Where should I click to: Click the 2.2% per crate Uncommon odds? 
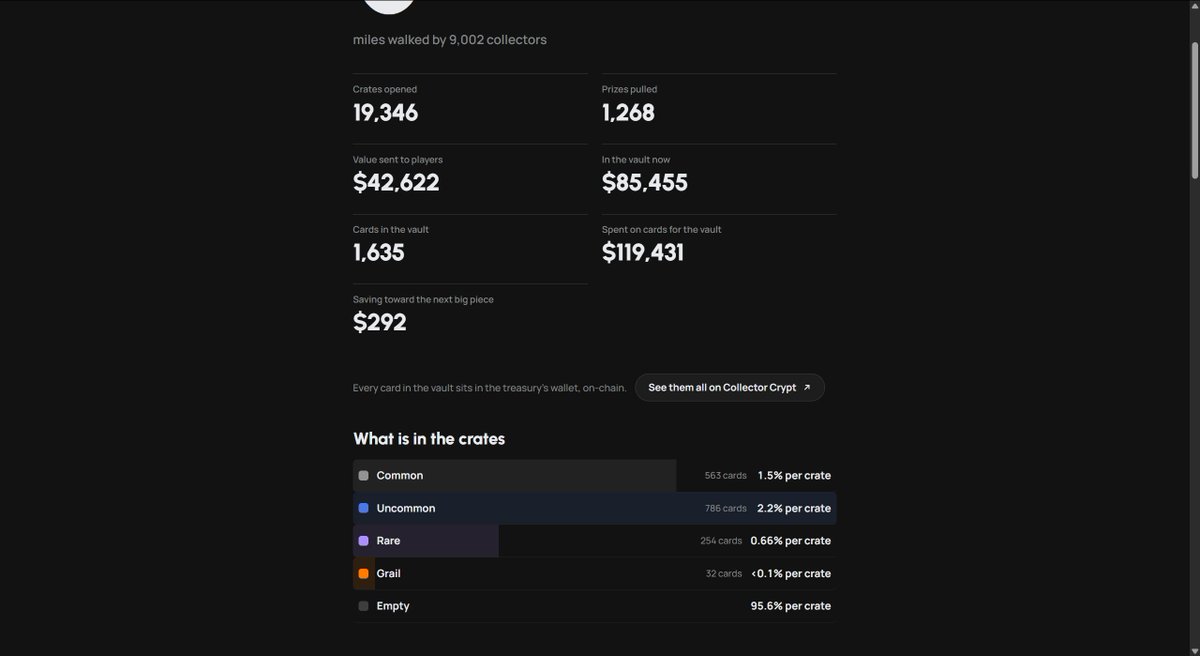click(794, 508)
